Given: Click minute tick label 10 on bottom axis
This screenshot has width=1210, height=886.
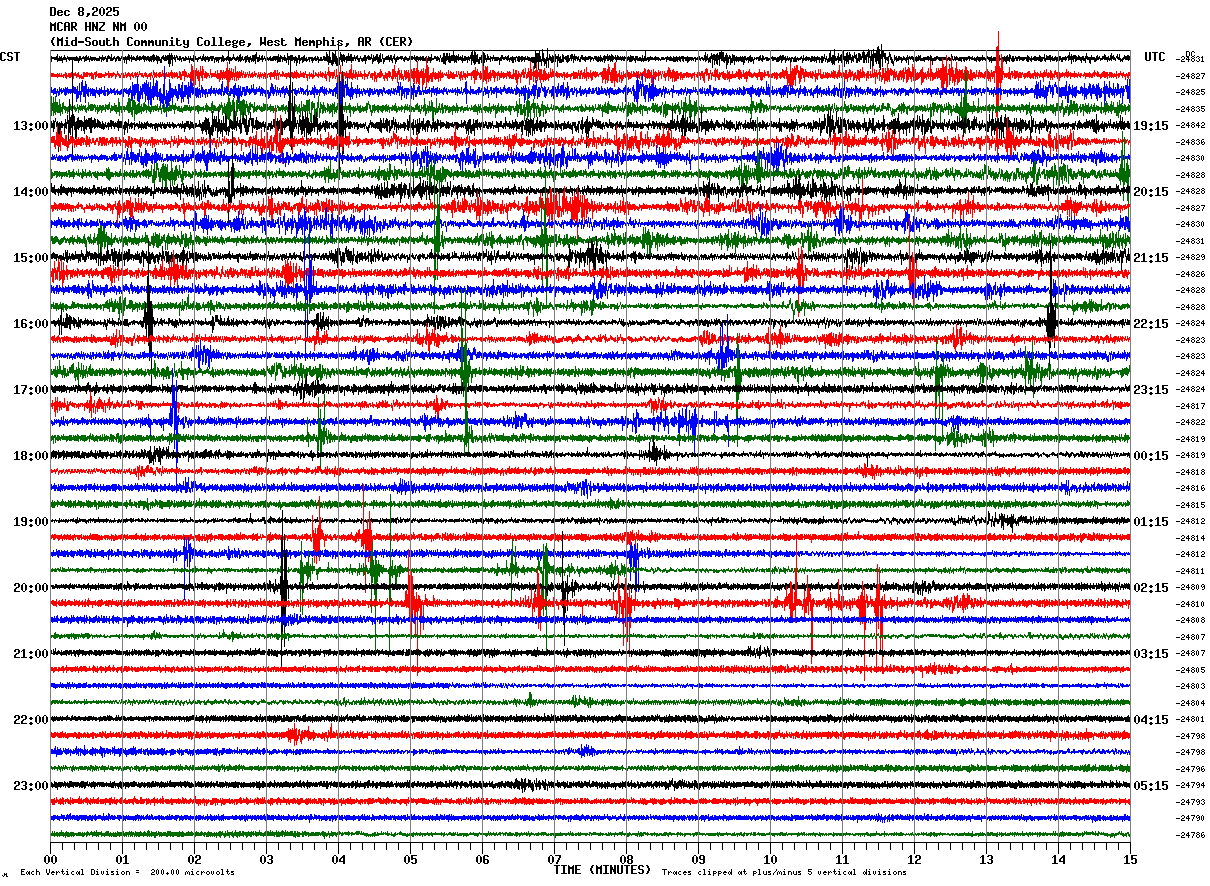Looking at the screenshot, I should (x=770, y=858).
